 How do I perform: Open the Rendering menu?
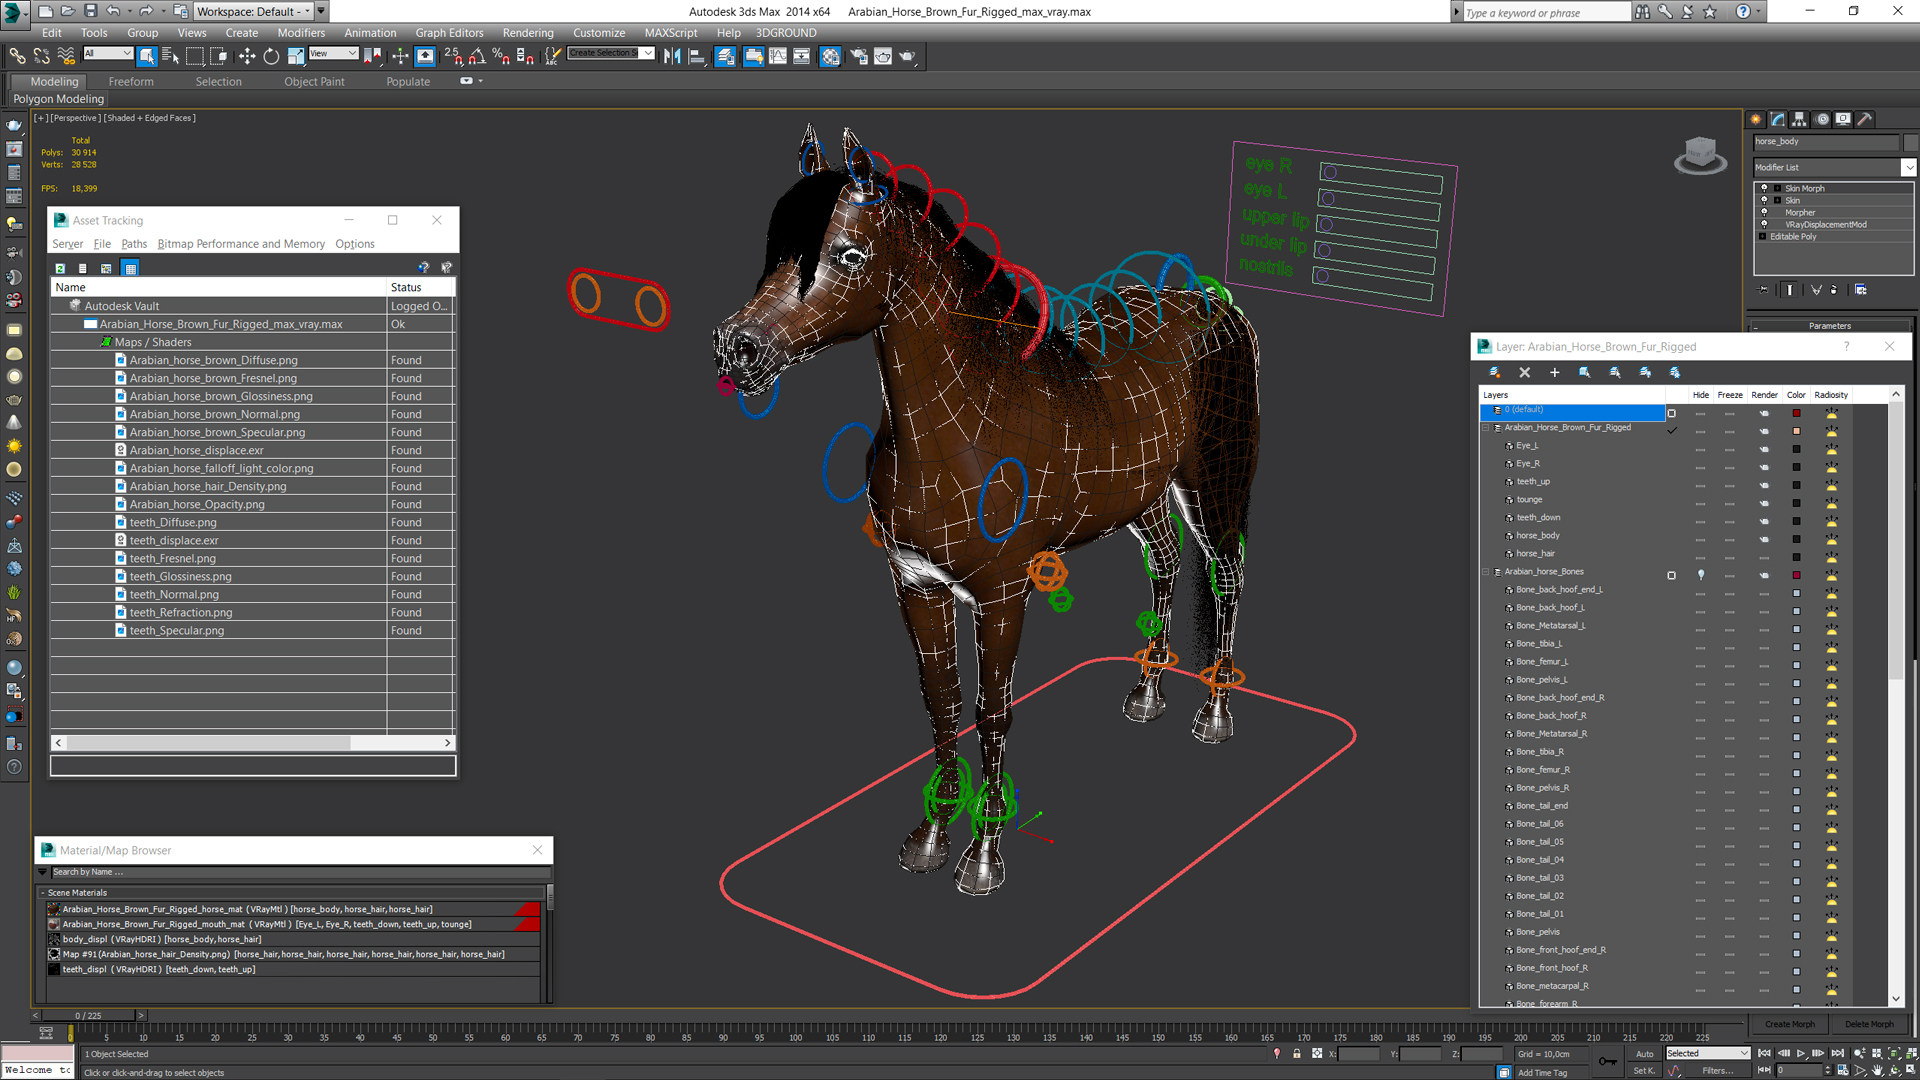(528, 33)
